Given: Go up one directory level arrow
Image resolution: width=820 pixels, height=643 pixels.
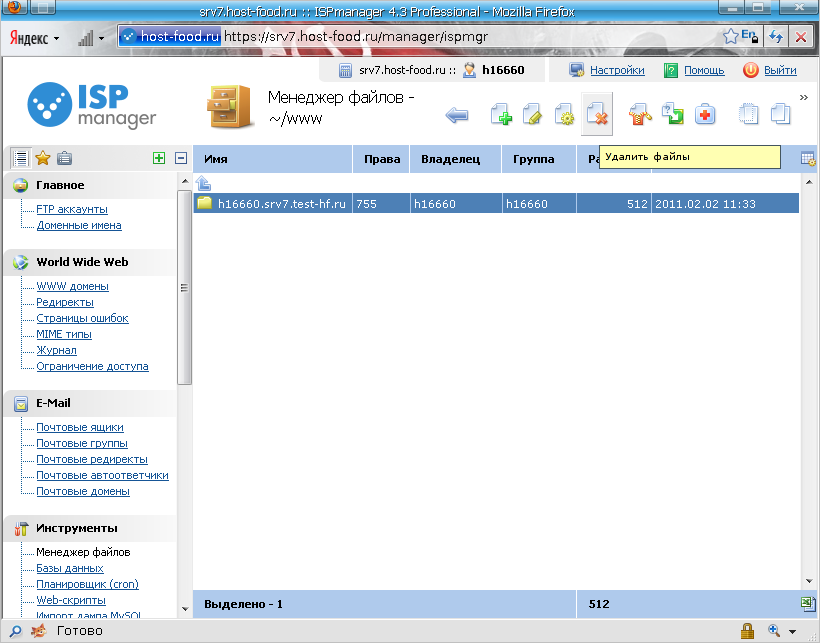Looking at the screenshot, I should point(203,183).
